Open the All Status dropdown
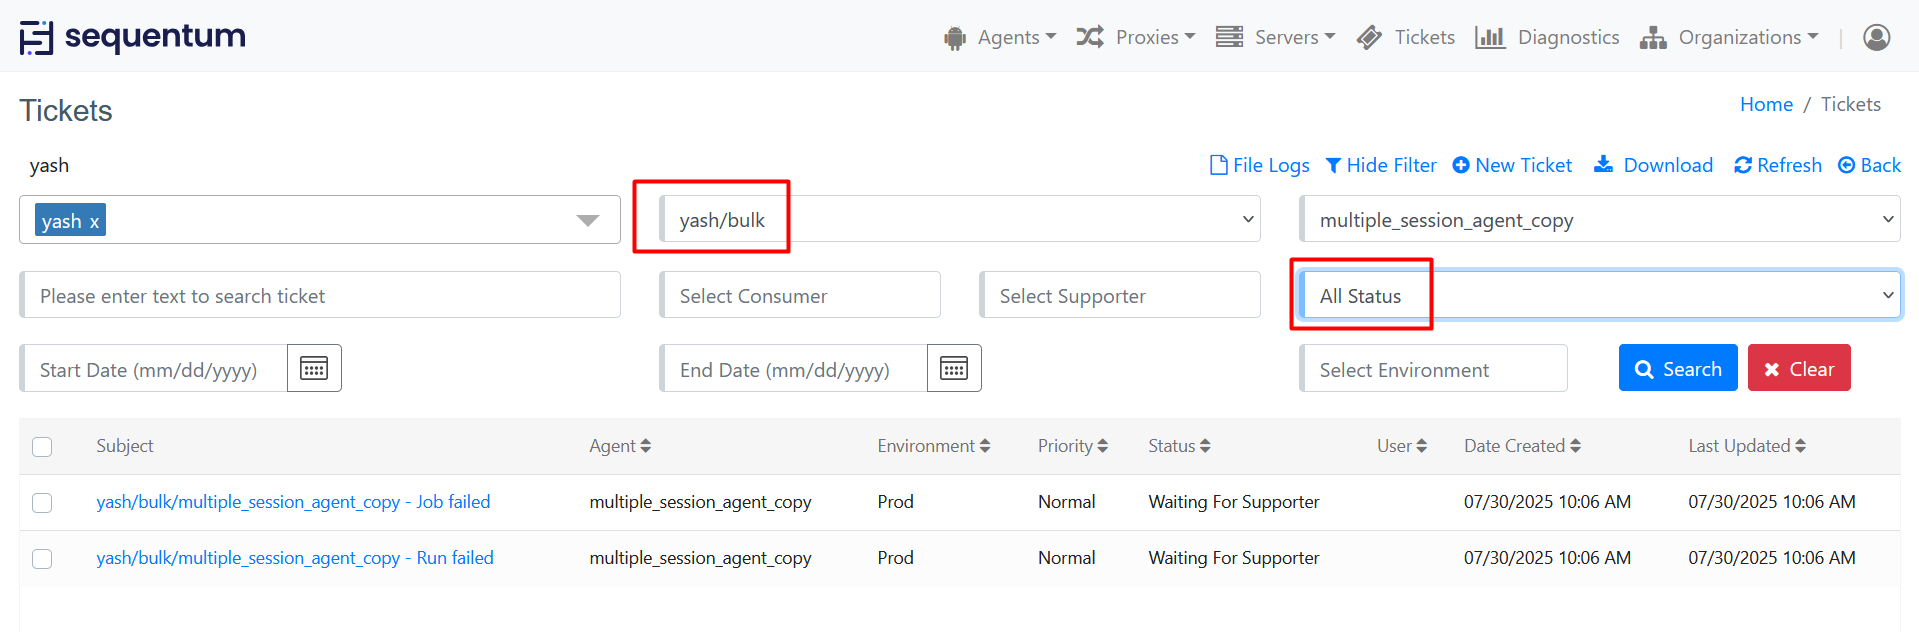This screenshot has height=632, width=1919. coord(1600,296)
